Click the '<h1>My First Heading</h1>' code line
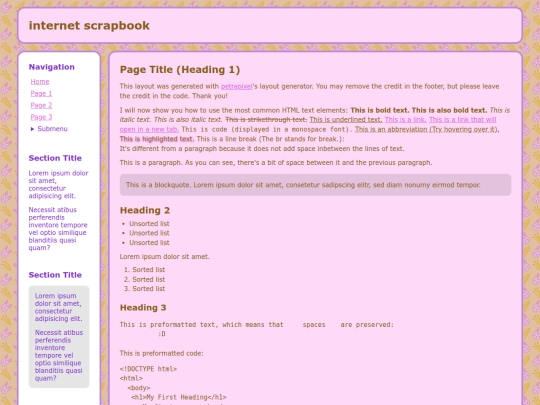Screen dimensions: 540x405 pyautogui.click(x=178, y=397)
